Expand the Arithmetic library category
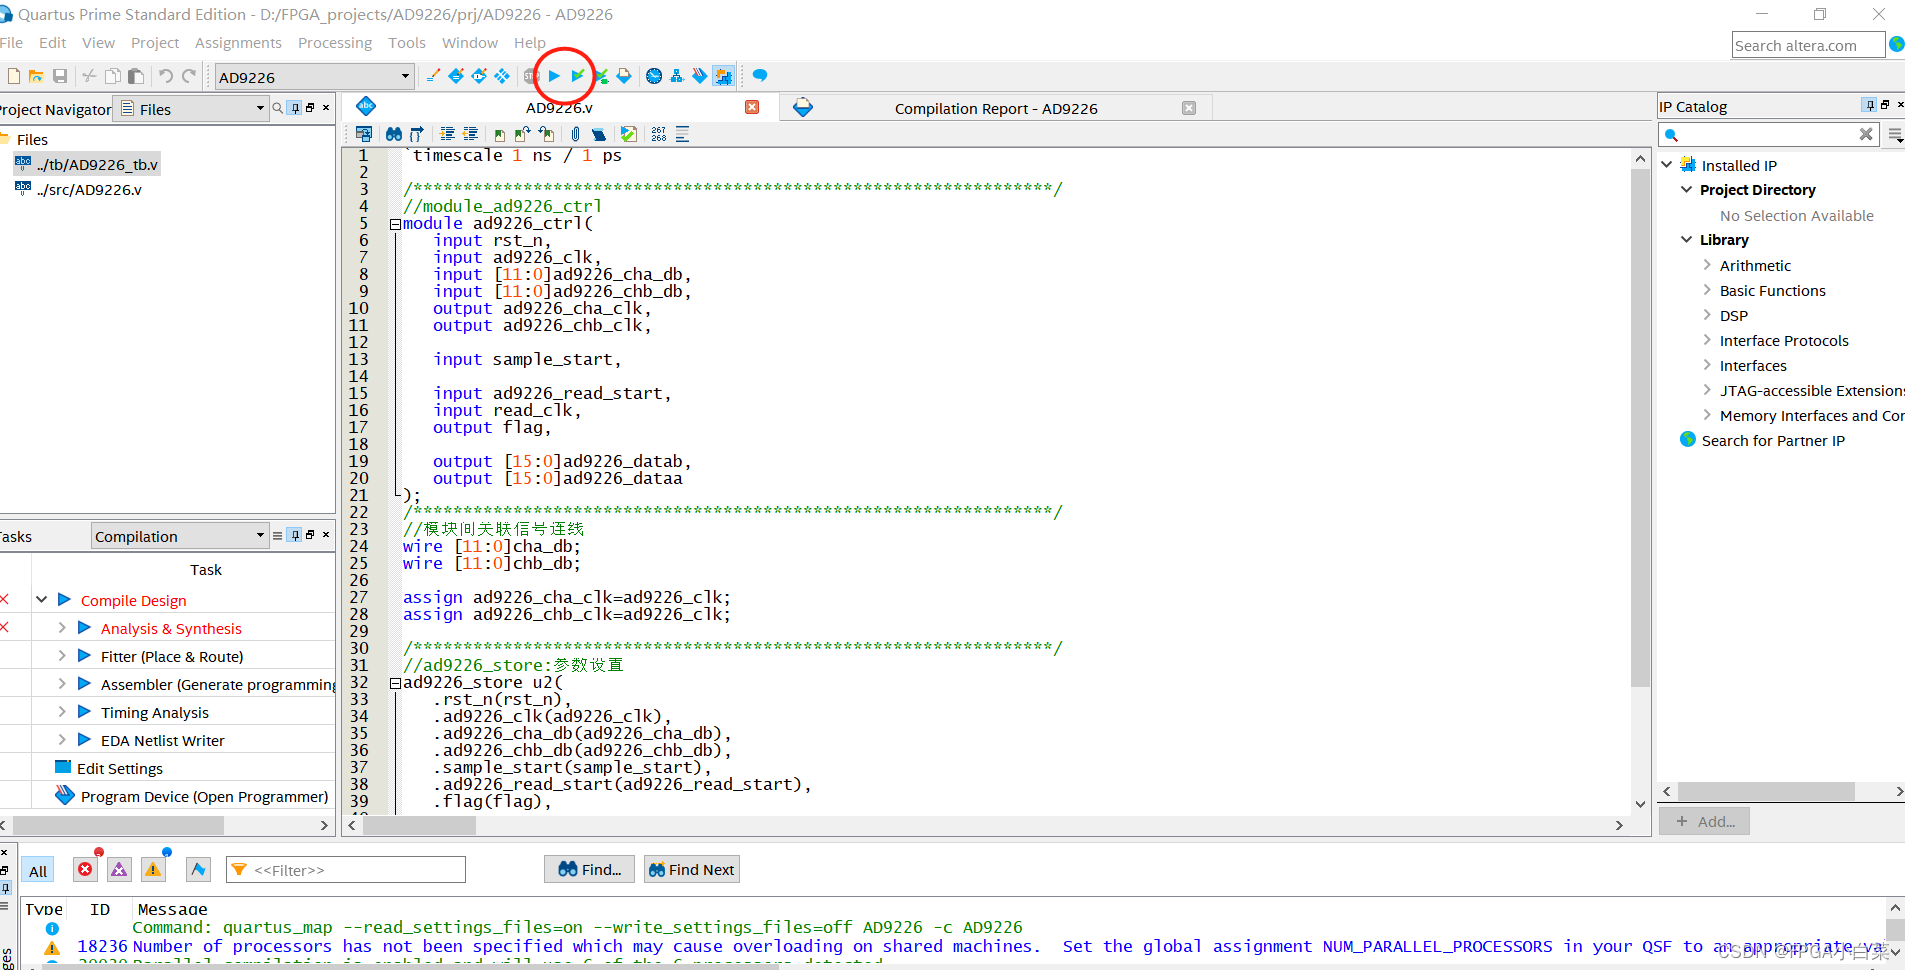This screenshot has height=970, width=1905. (x=1707, y=265)
